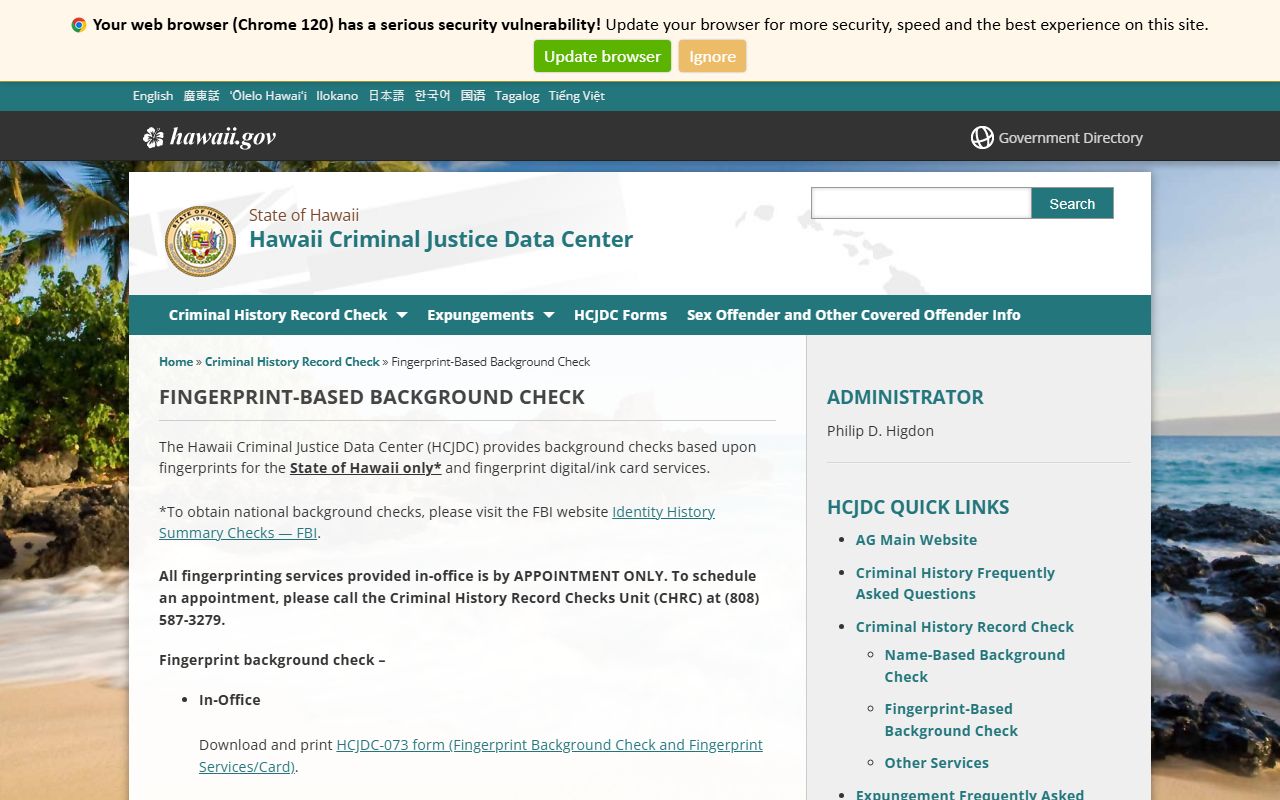Click the HCJDC Quick Links heading
This screenshot has height=800, width=1280.
(918, 507)
